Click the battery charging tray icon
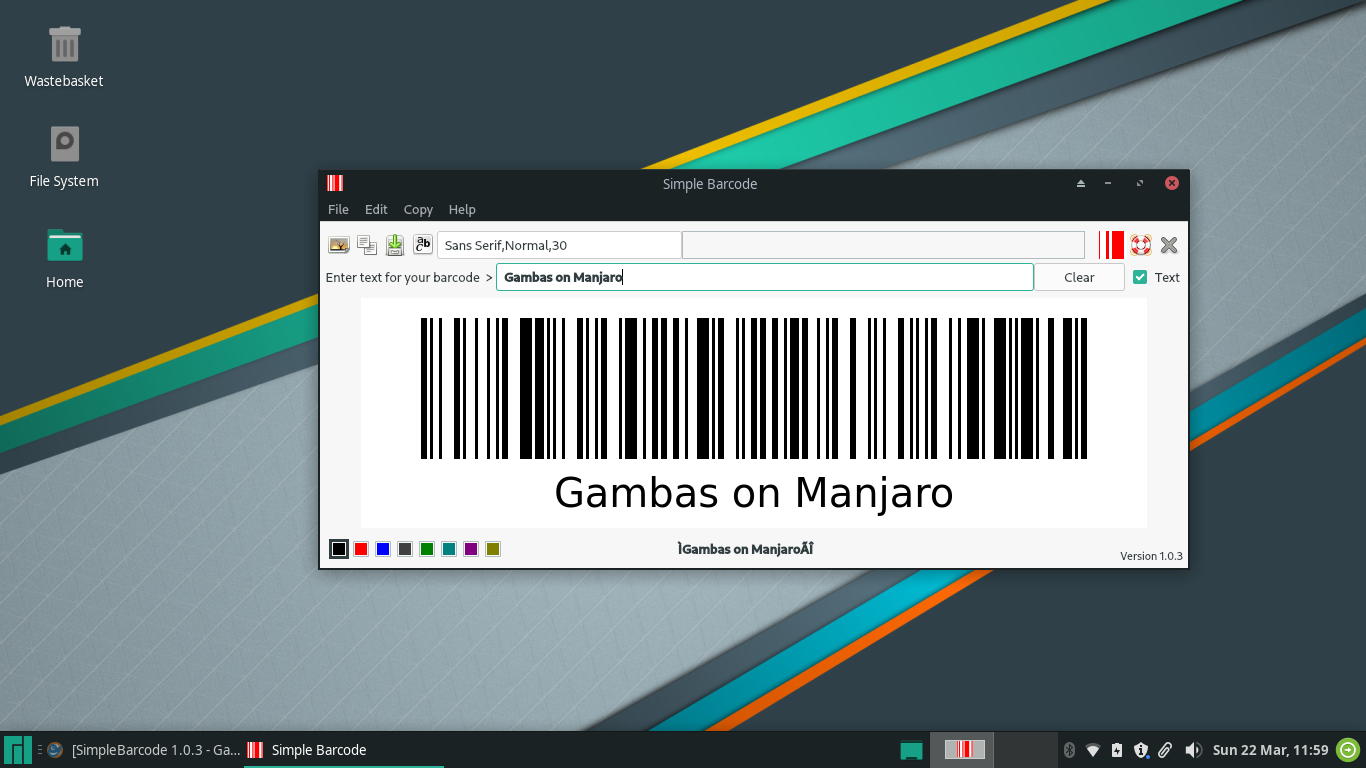The height and width of the screenshot is (768, 1366). 1117,750
